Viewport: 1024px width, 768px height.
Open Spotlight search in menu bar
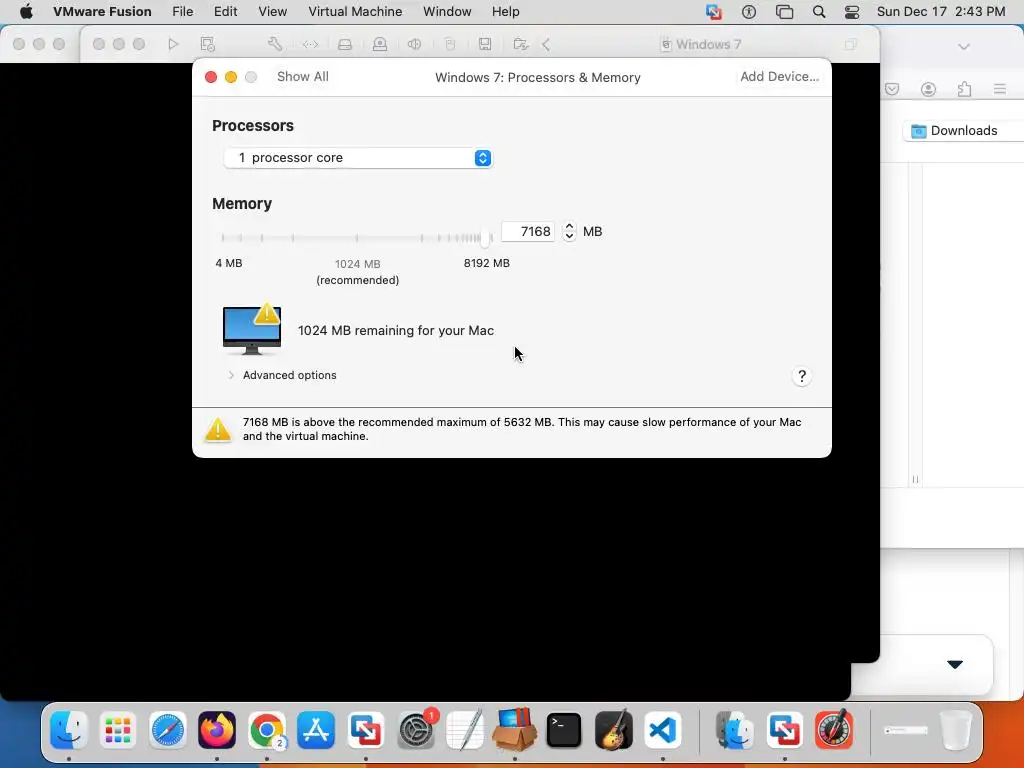819,12
